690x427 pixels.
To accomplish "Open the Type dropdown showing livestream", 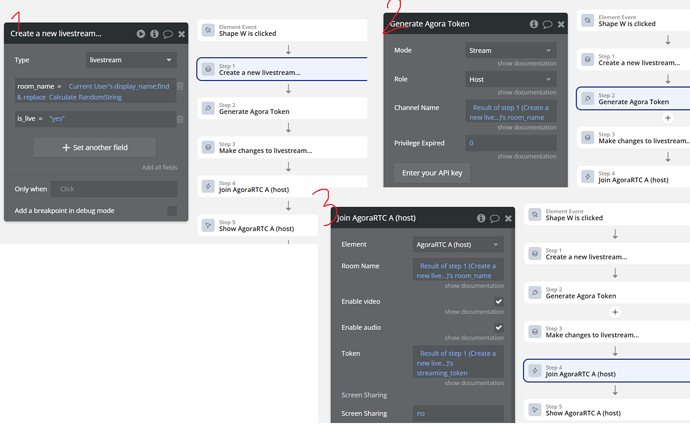I will [x=130, y=60].
